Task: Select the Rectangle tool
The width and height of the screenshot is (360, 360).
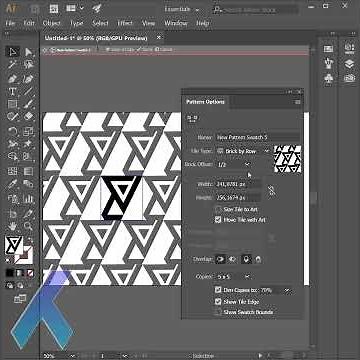Action: coord(13,104)
